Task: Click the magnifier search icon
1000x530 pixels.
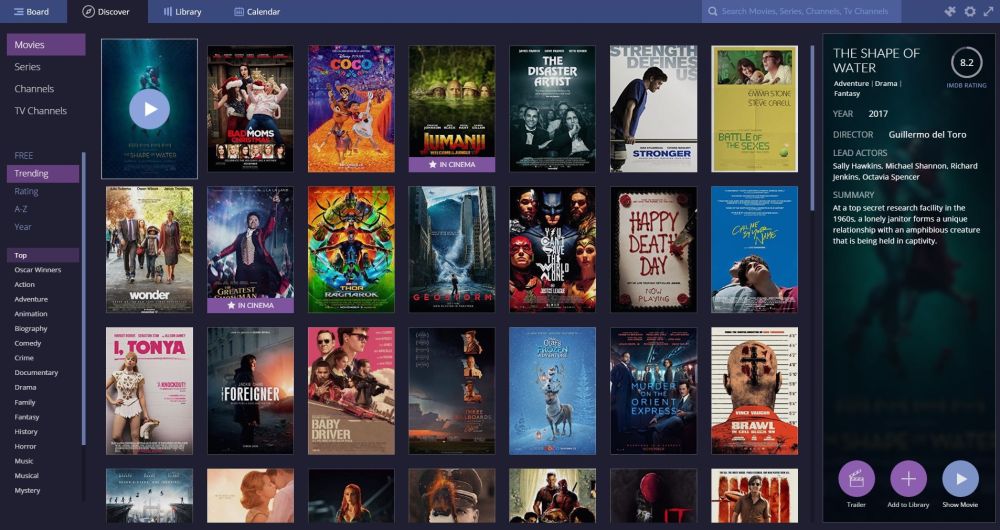Action: pyautogui.click(x=712, y=11)
